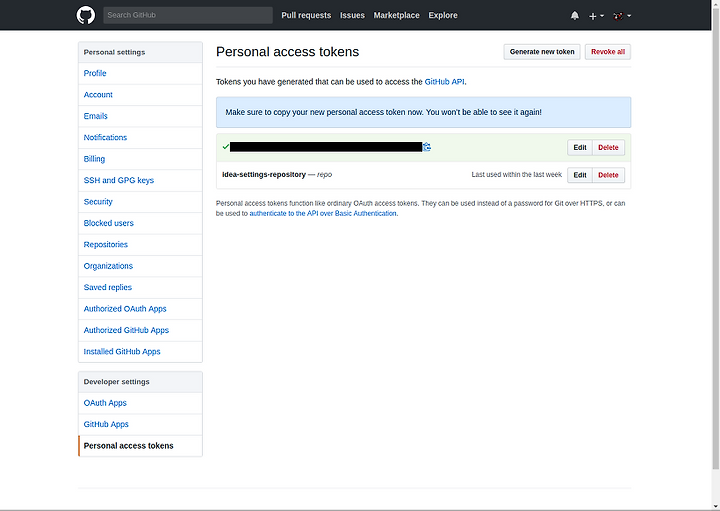Click the 'Last used within the last week' text
Viewport: 720px width, 511px height.
[x=517, y=175]
